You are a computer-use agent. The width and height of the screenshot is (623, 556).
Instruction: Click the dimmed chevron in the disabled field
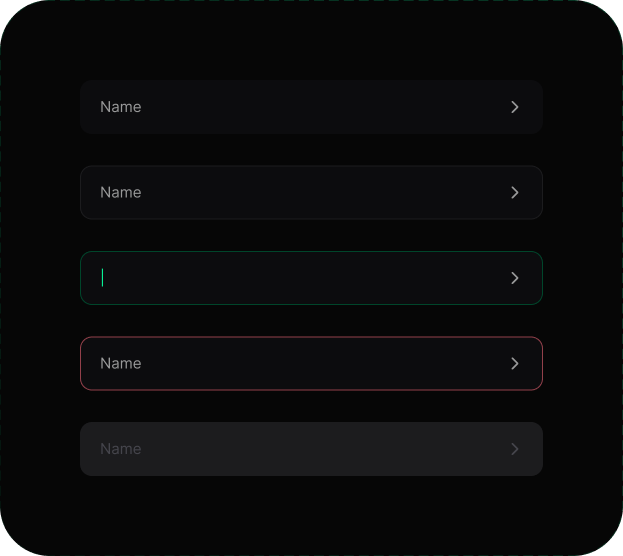tap(515, 449)
